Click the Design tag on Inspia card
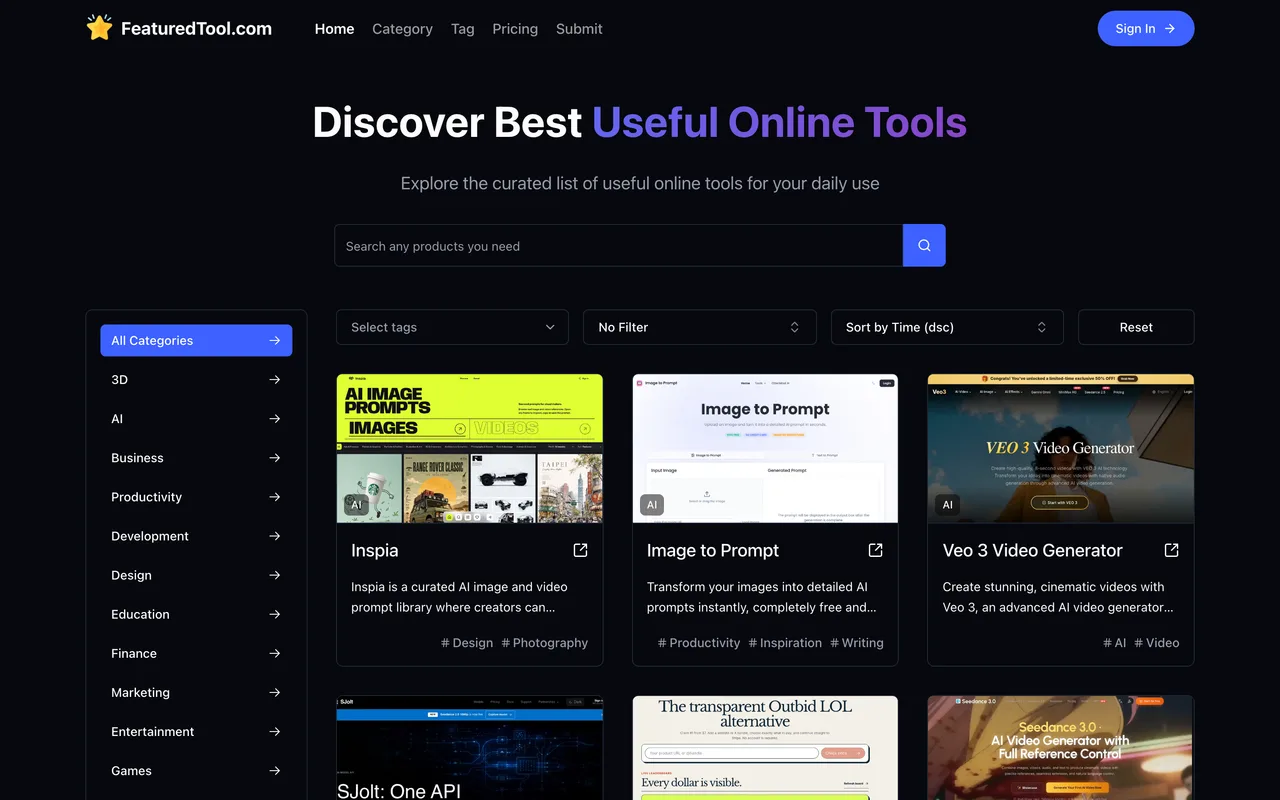This screenshot has width=1280, height=800. point(467,643)
